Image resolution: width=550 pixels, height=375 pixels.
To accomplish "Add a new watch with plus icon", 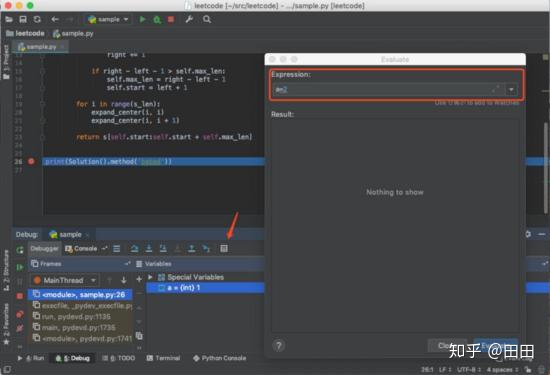I will tap(139, 279).
